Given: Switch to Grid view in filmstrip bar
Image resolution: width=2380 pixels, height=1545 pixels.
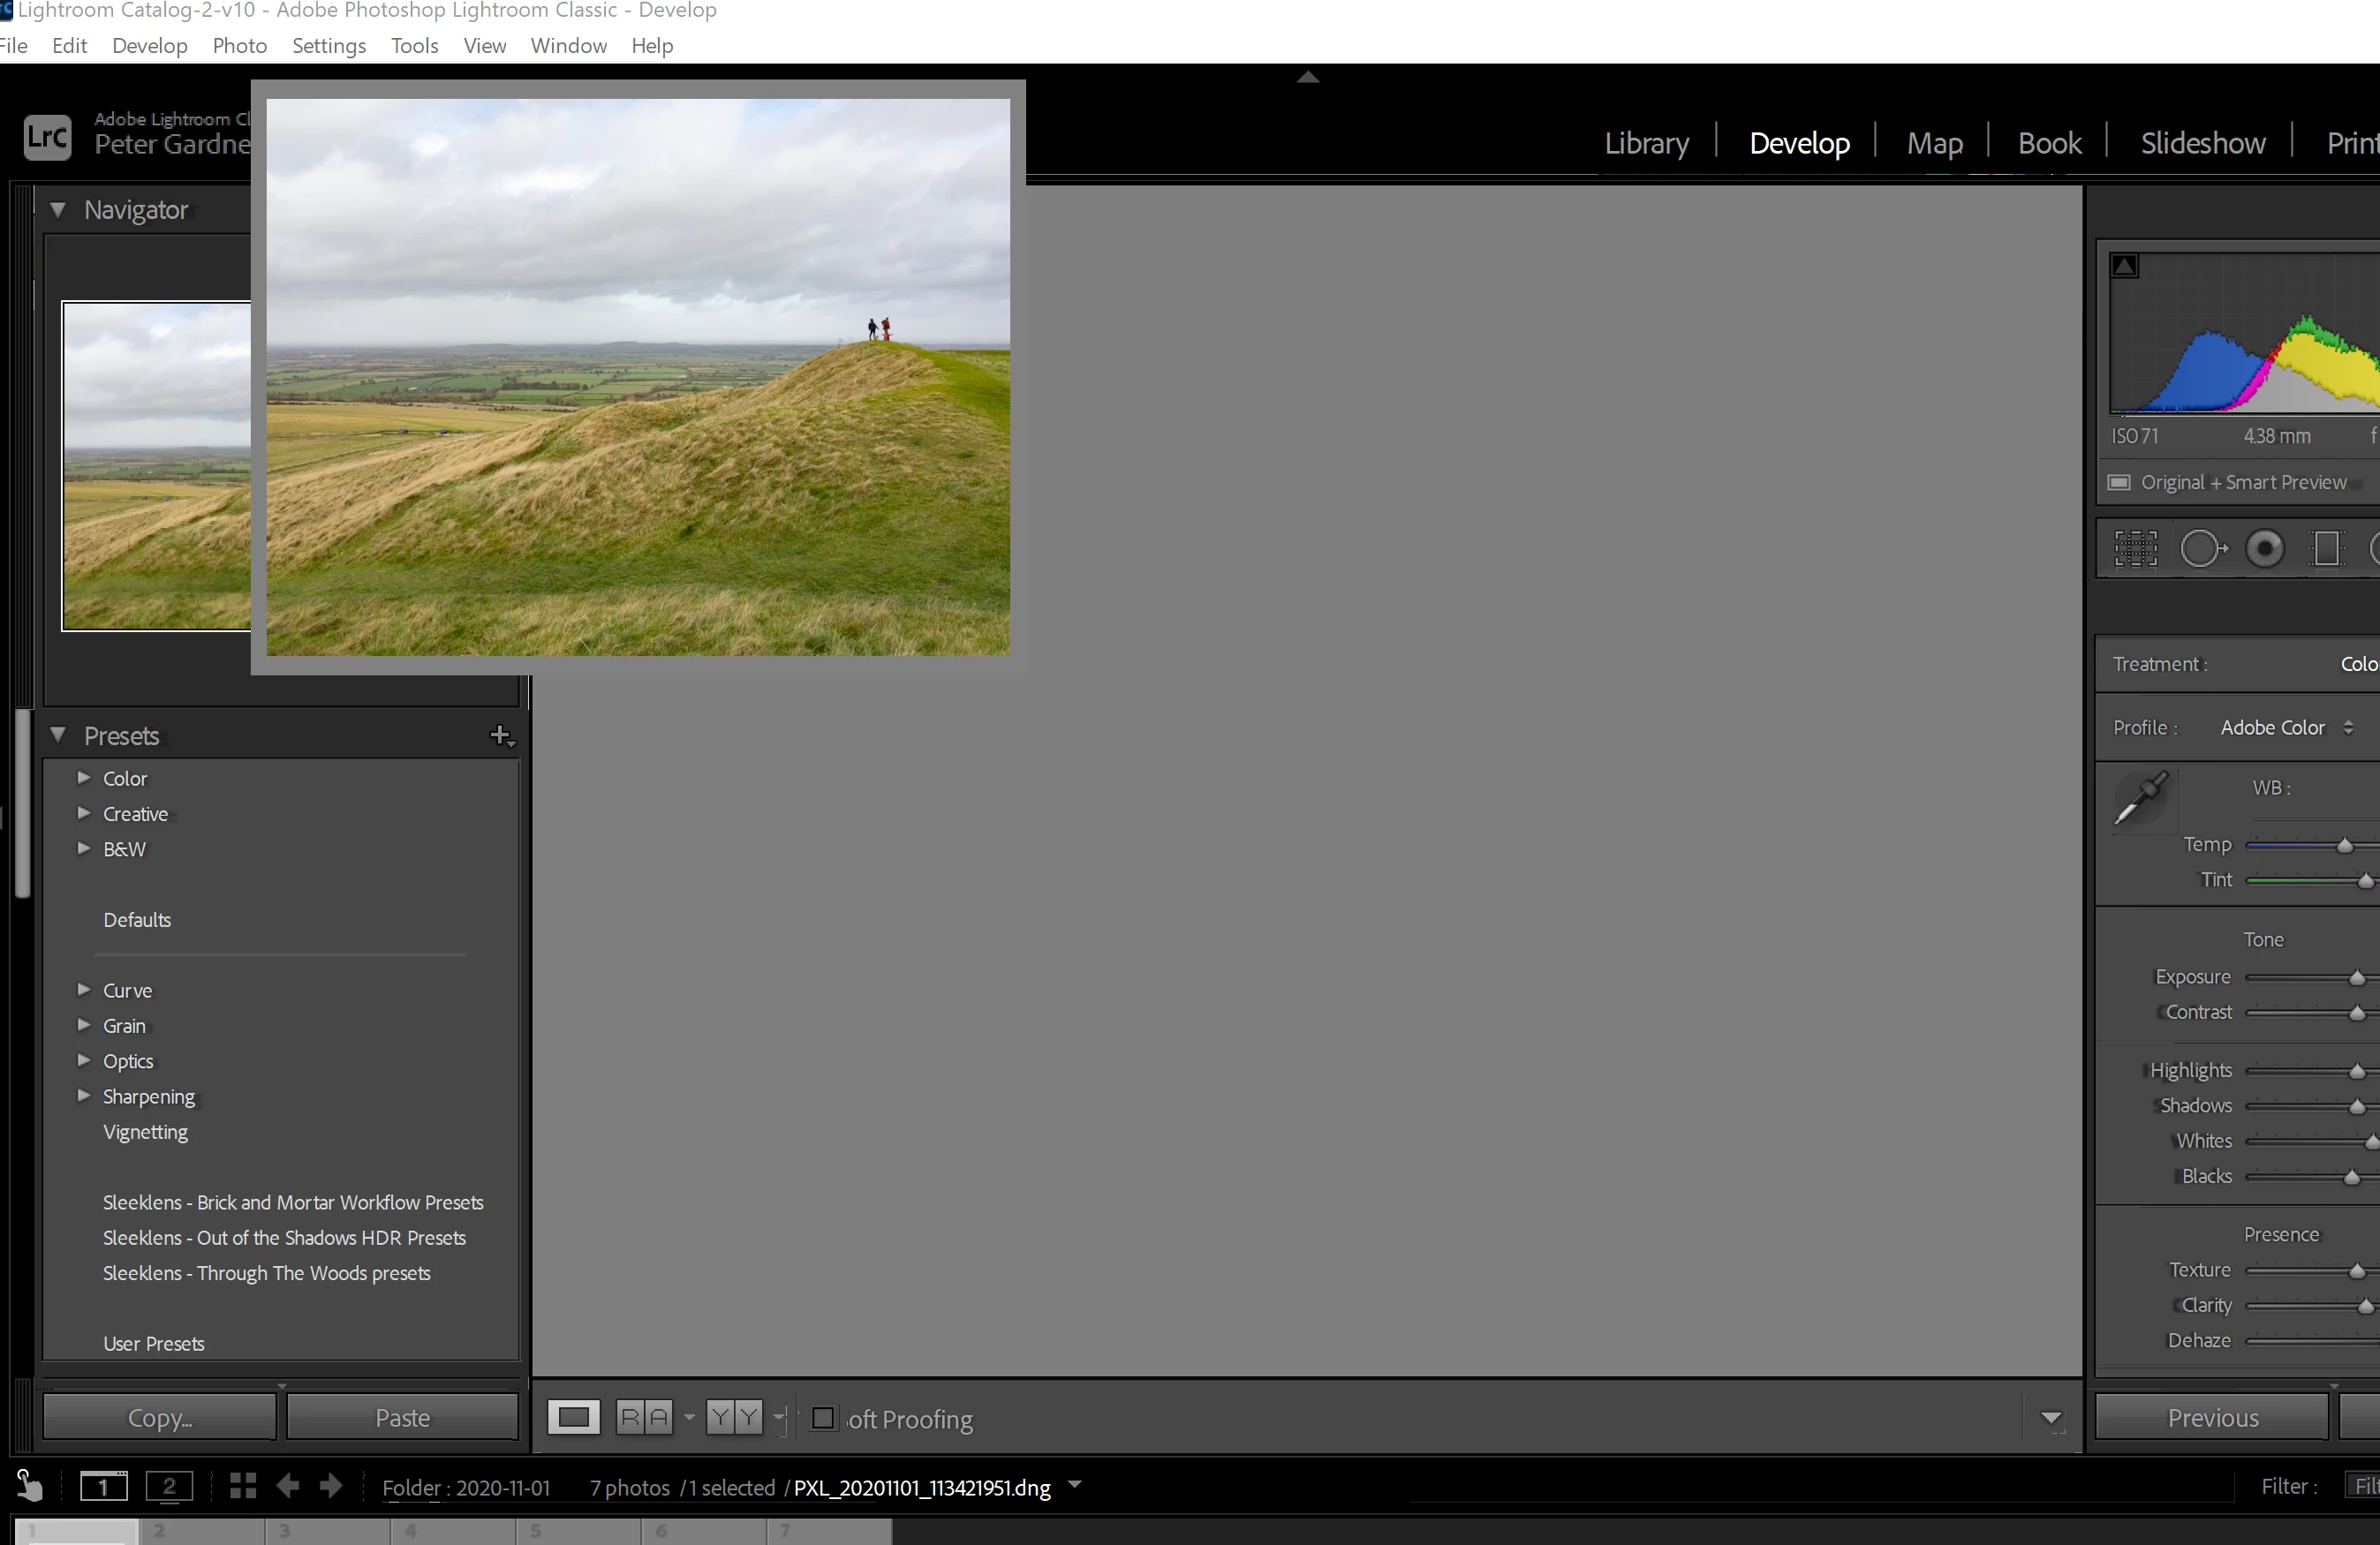Looking at the screenshot, I should point(243,1486).
